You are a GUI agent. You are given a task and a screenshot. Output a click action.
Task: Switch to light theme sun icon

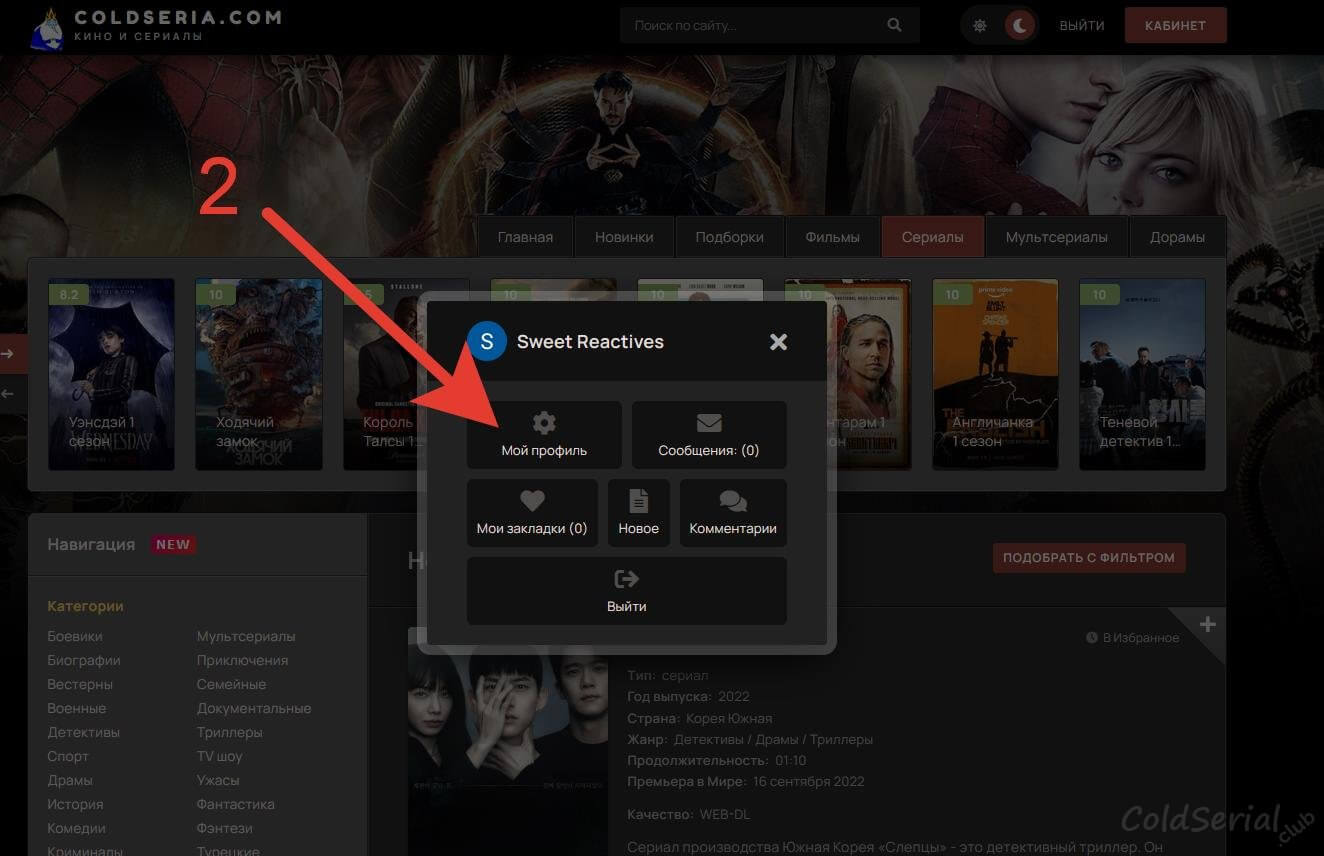tap(980, 26)
